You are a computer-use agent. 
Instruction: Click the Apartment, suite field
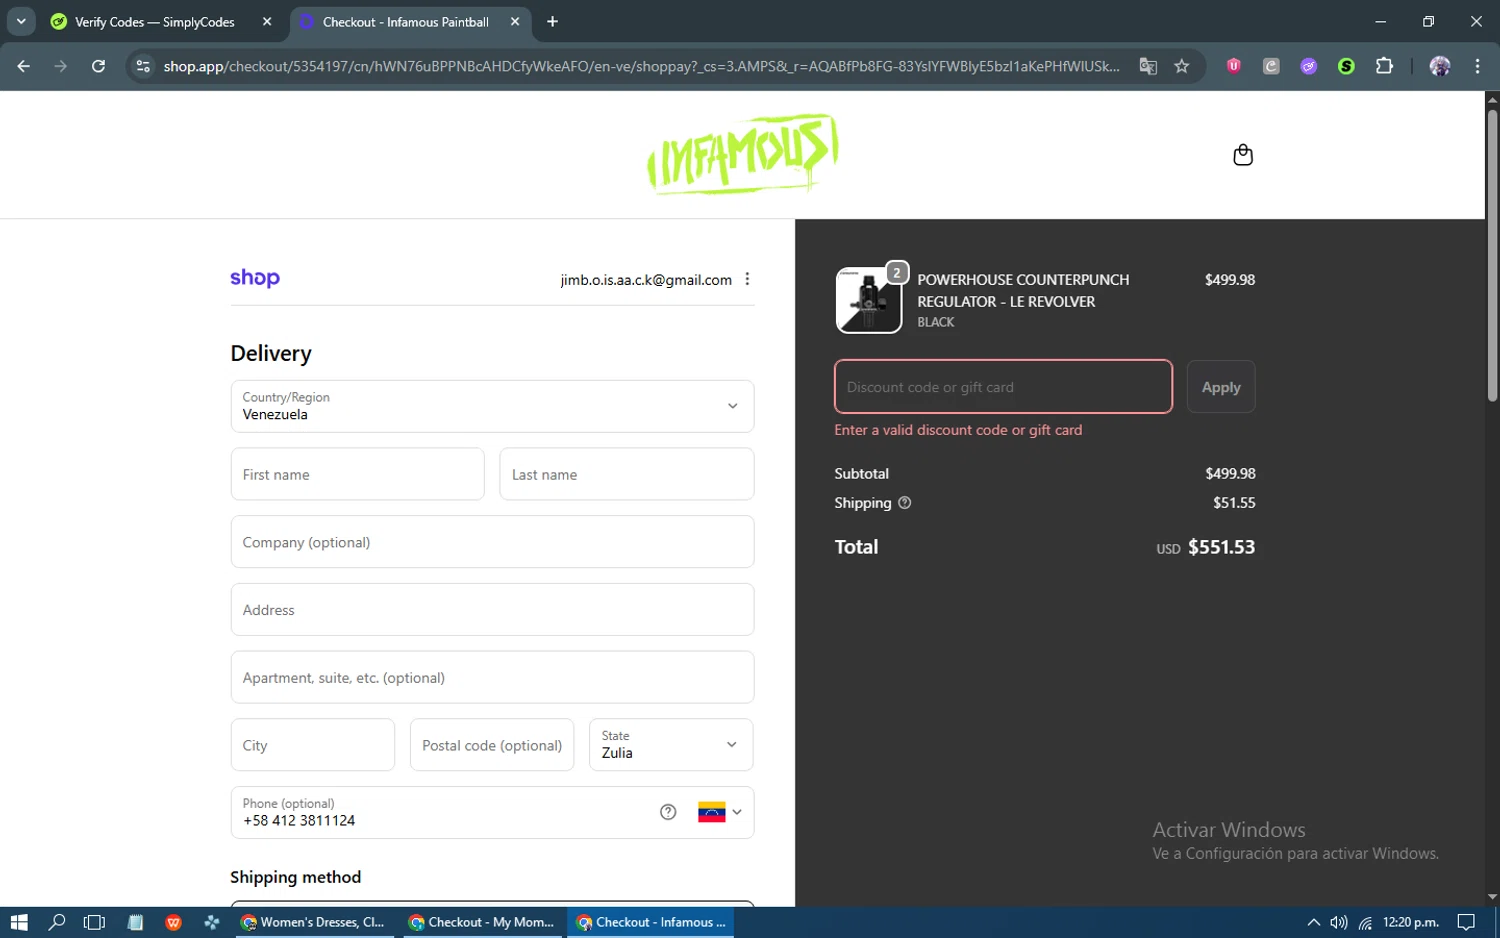click(x=492, y=677)
